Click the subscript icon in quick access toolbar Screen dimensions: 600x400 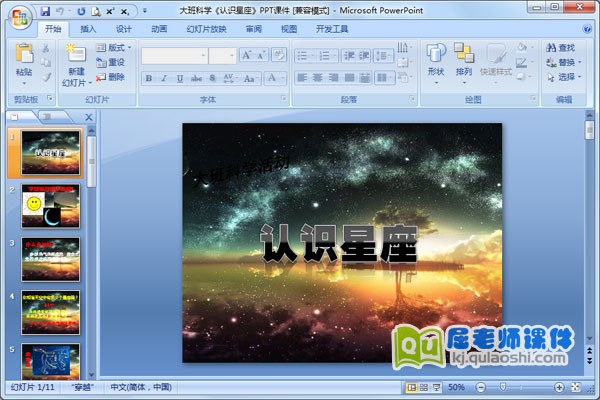125,12
